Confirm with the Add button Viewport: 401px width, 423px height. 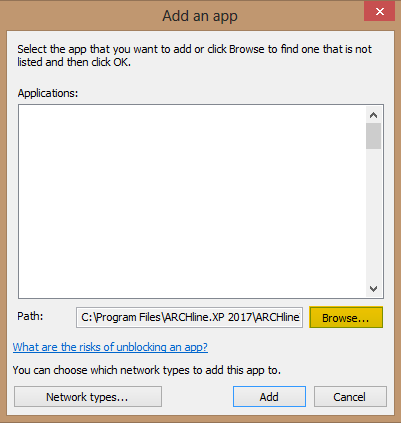click(269, 397)
